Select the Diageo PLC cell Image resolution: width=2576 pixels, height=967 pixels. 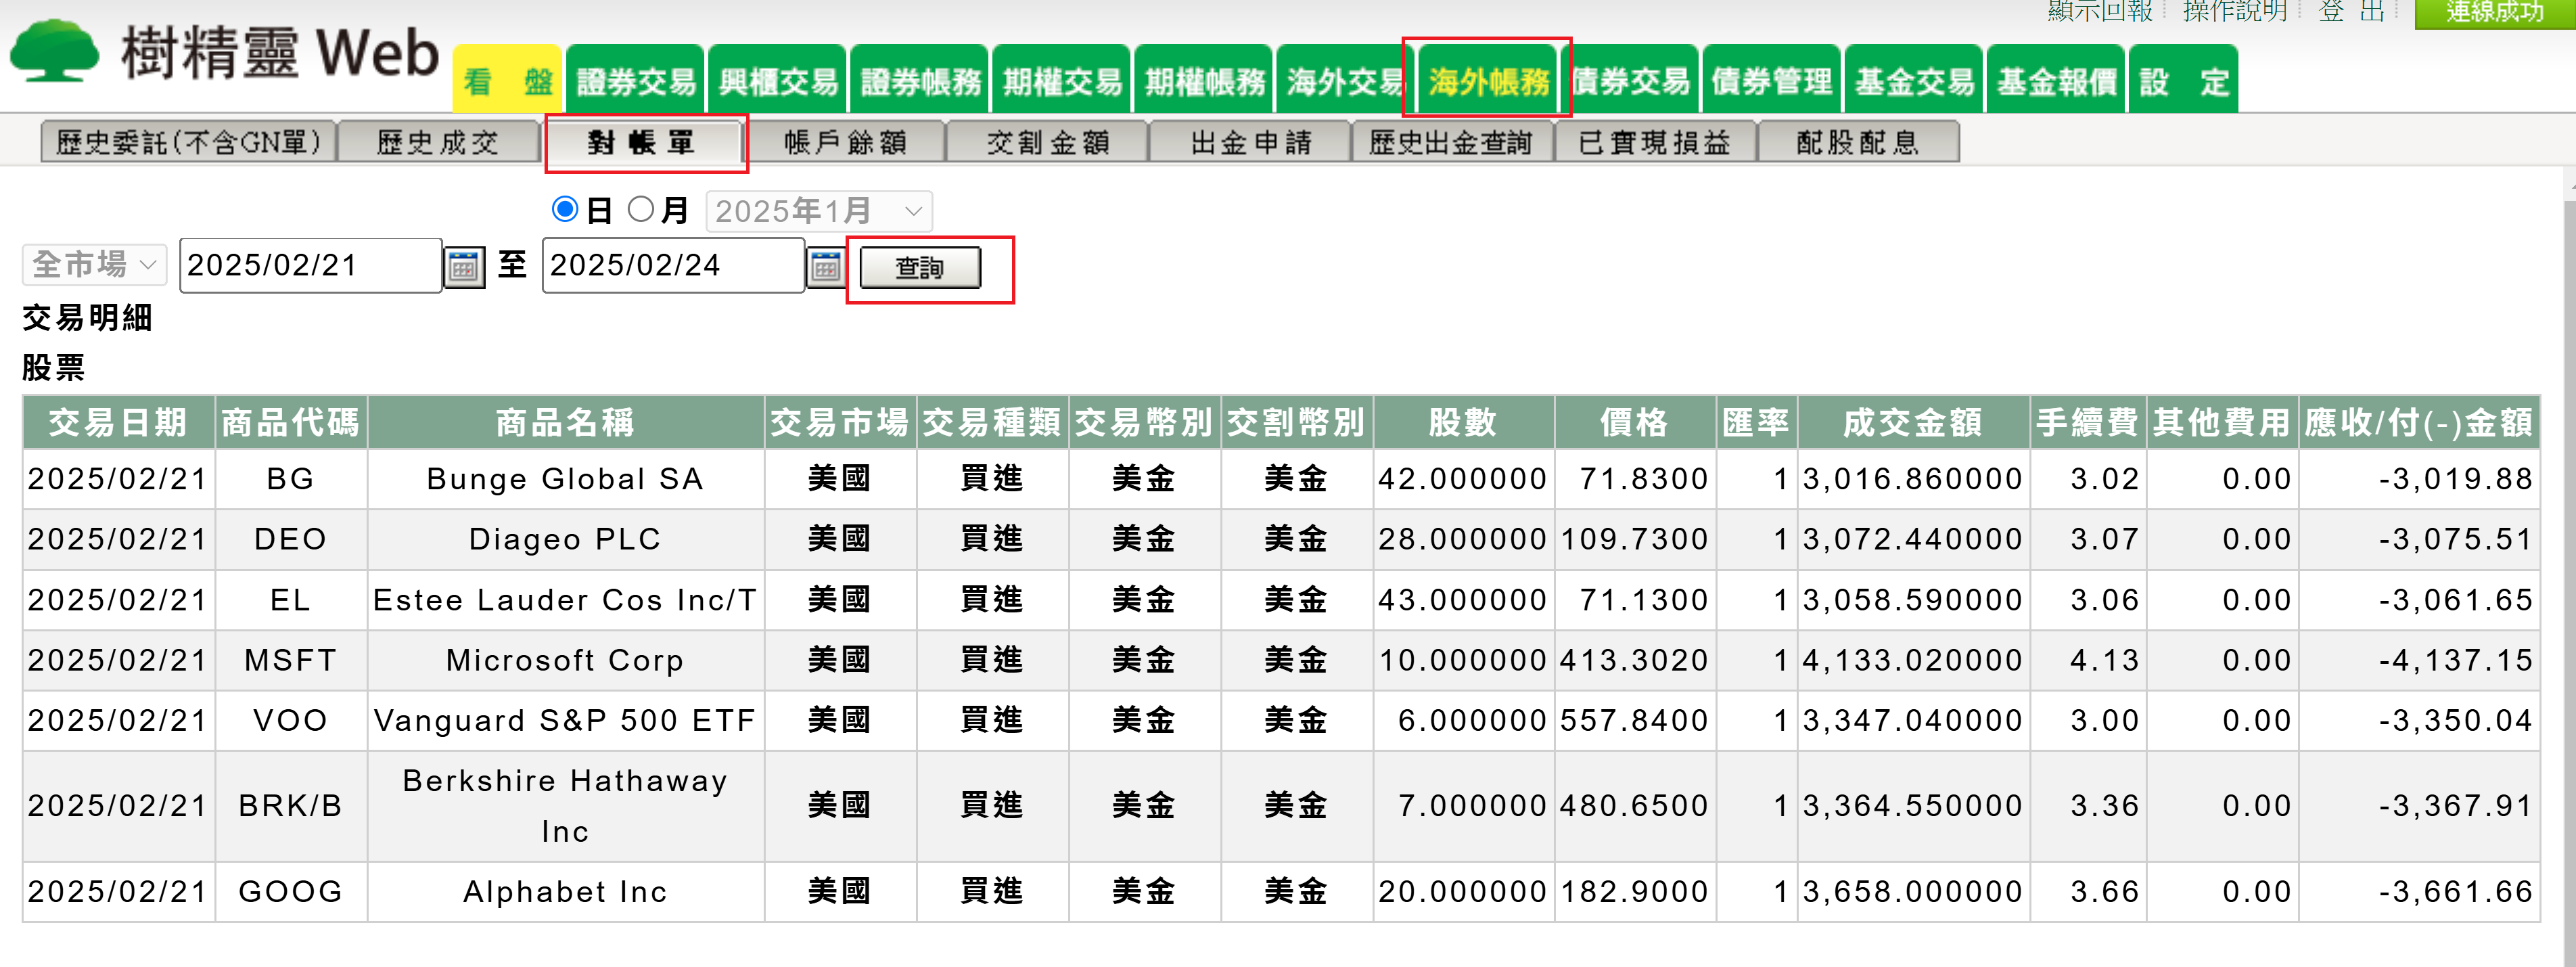pyautogui.click(x=566, y=540)
